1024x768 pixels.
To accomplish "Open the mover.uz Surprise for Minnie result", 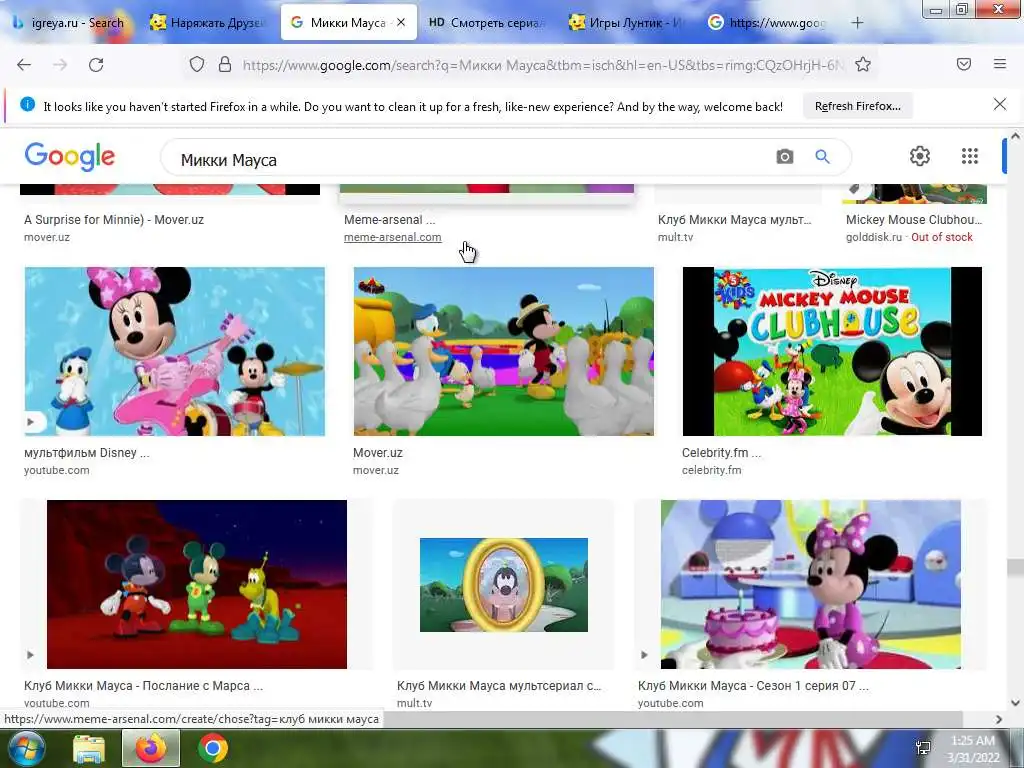I will pyautogui.click(x=114, y=220).
